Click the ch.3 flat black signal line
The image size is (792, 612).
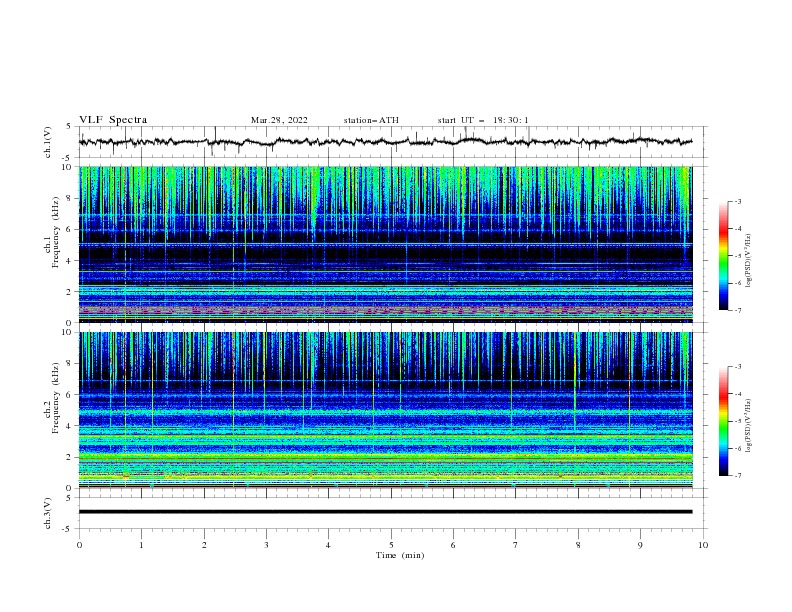[x=385, y=512]
